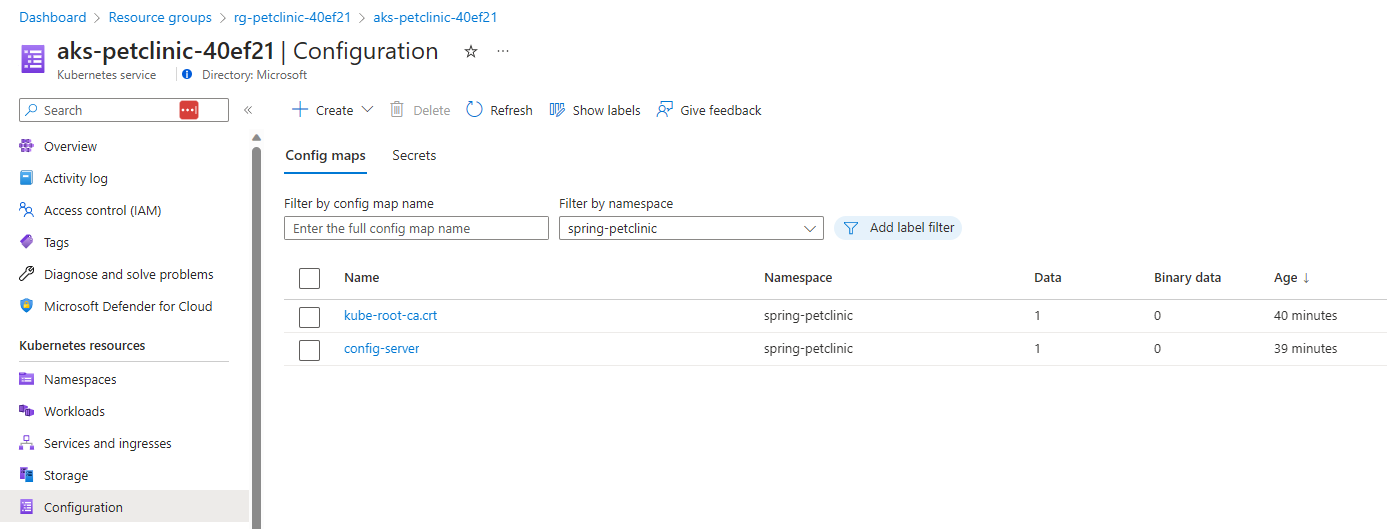The width and height of the screenshot is (1387, 529).
Task: Toggle the select-all checkbox in table header
Action: (309, 278)
